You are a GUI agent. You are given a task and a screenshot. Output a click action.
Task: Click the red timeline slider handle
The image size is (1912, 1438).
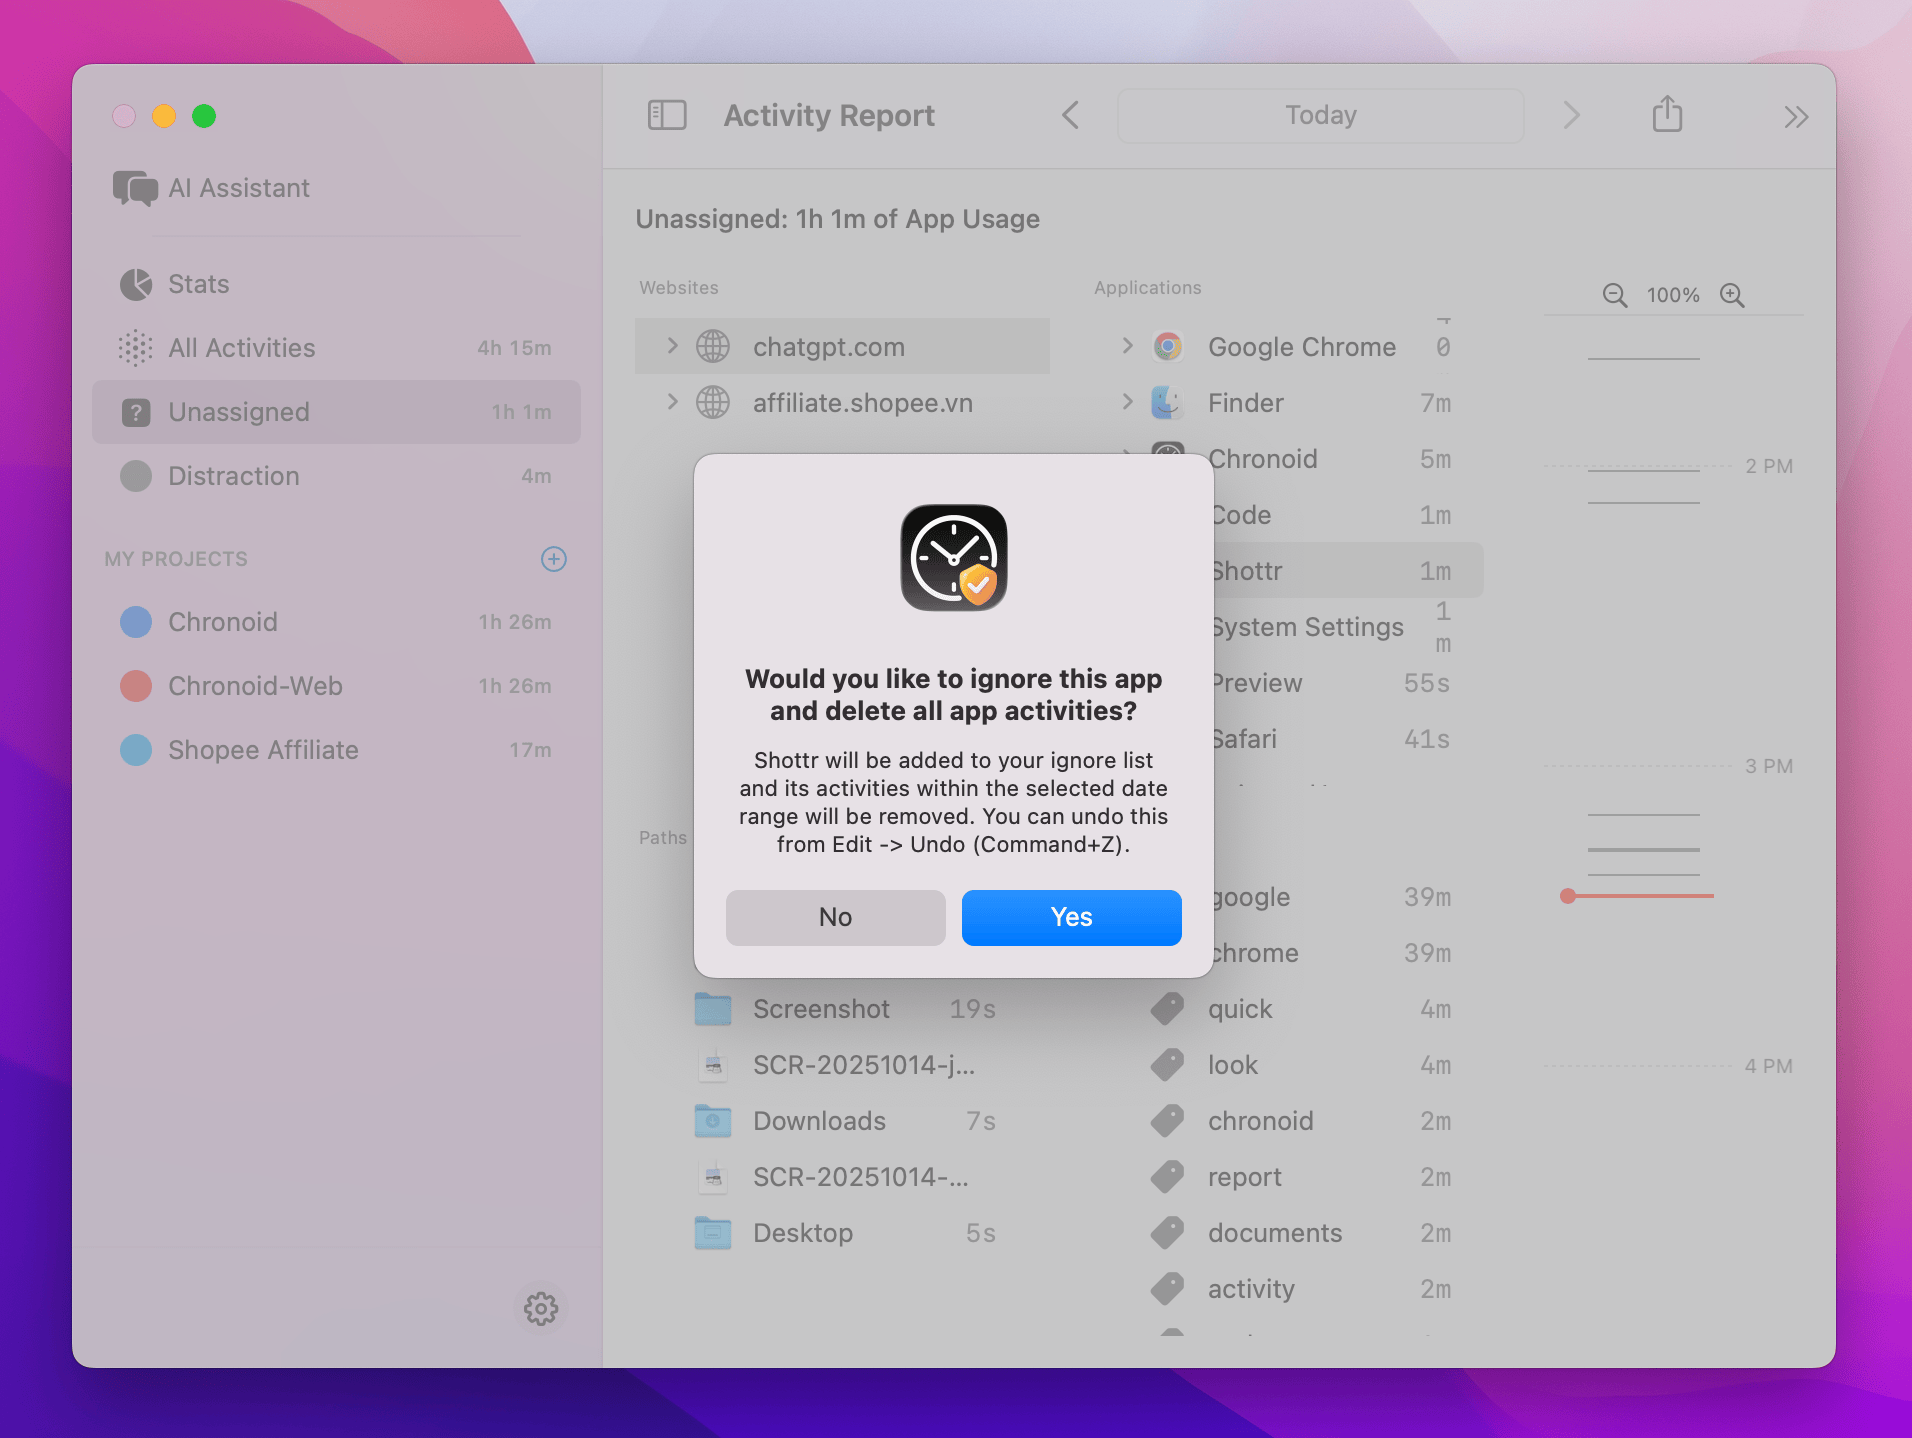pos(1566,897)
